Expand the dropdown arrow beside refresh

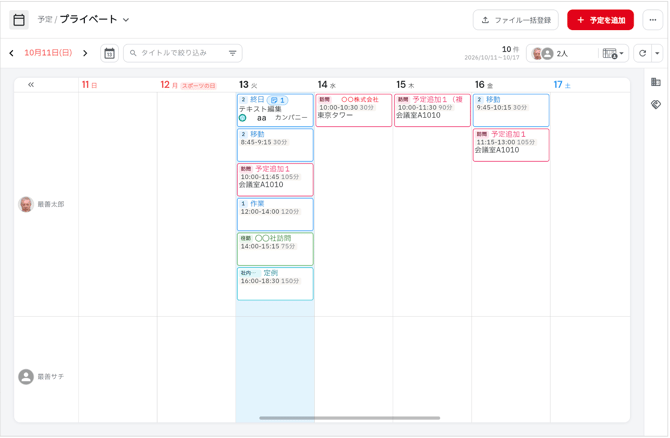pos(657,53)
